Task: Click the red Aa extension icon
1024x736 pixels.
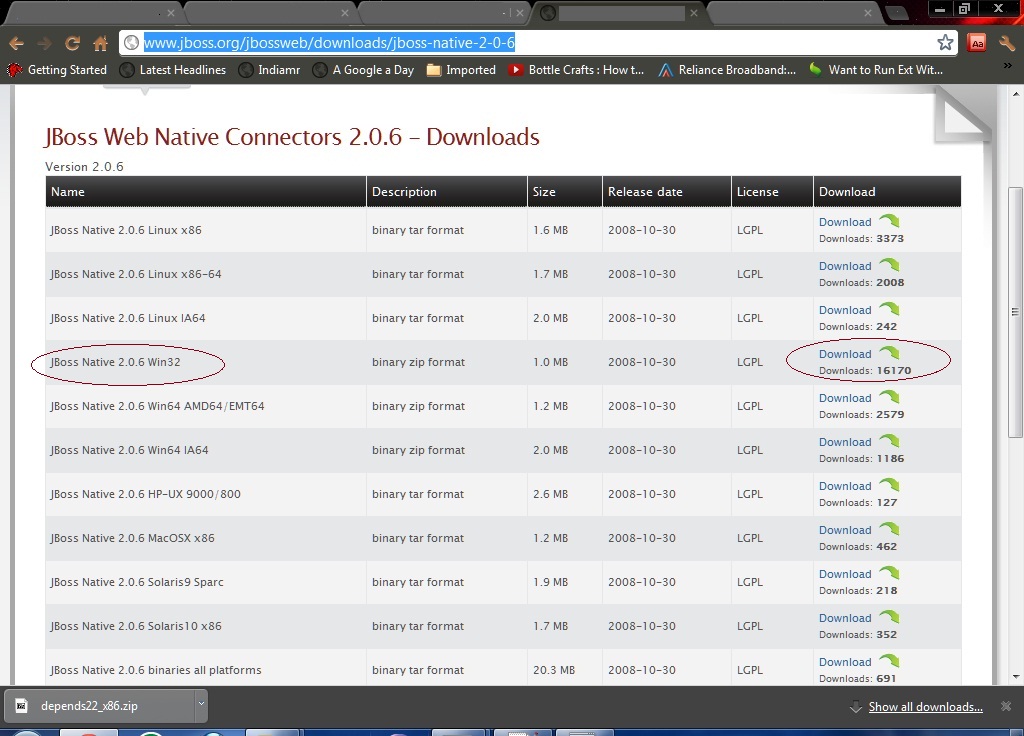Action: 977,43
